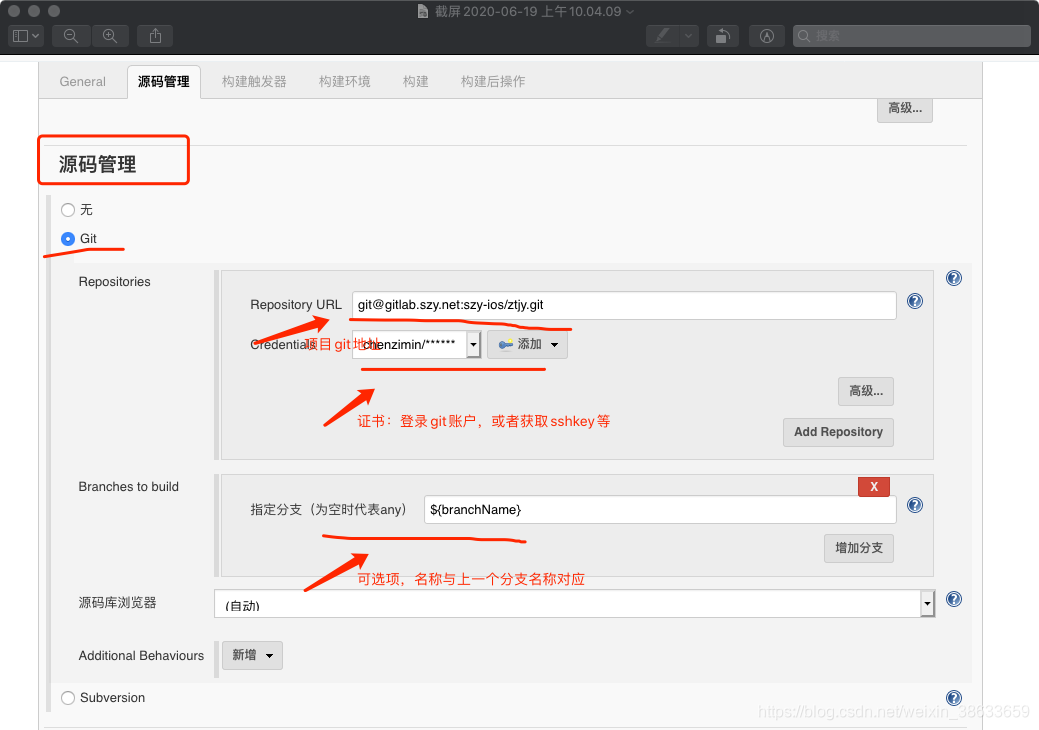Select the Subversion radio option
The image size is (1039, 730).
(x=68, y=698)
